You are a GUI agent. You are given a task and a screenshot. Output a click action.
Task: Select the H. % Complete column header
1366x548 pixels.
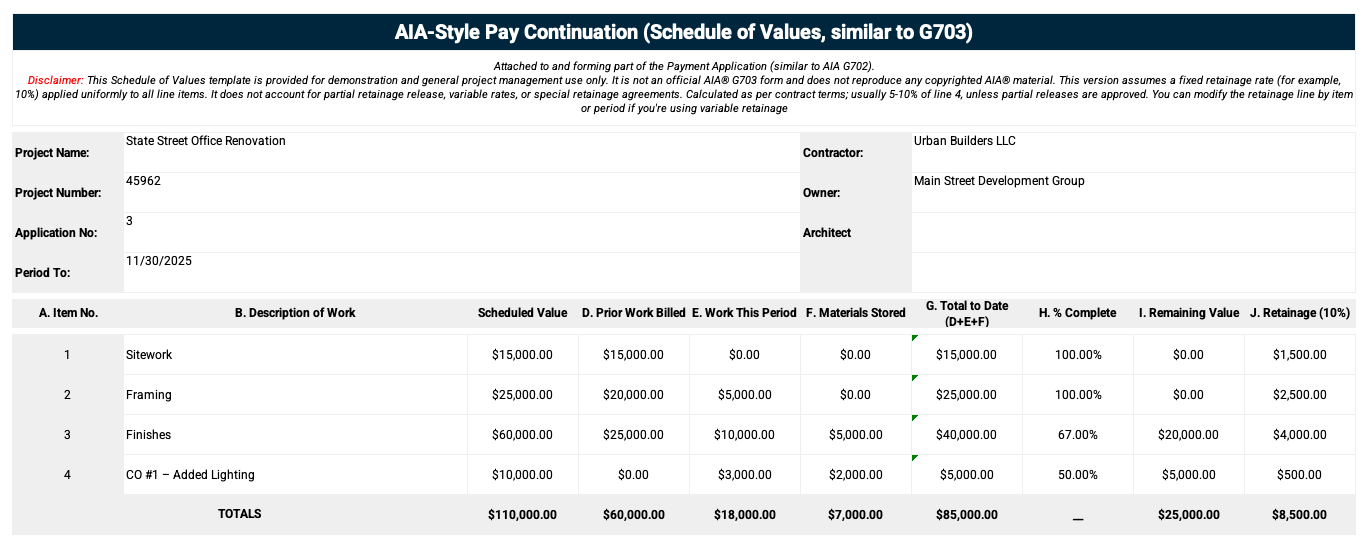point(1077,313)
